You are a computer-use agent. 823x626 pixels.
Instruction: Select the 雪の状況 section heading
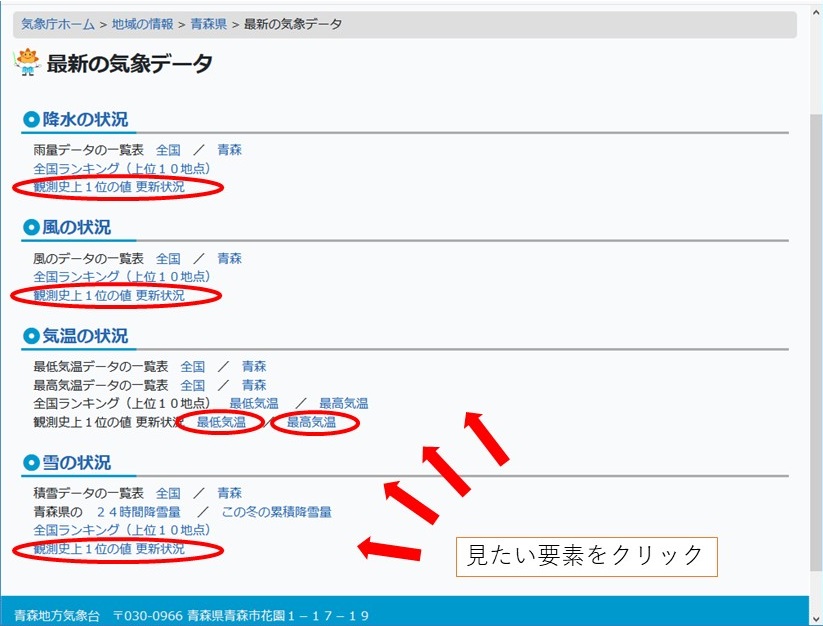tap(77, 463)
